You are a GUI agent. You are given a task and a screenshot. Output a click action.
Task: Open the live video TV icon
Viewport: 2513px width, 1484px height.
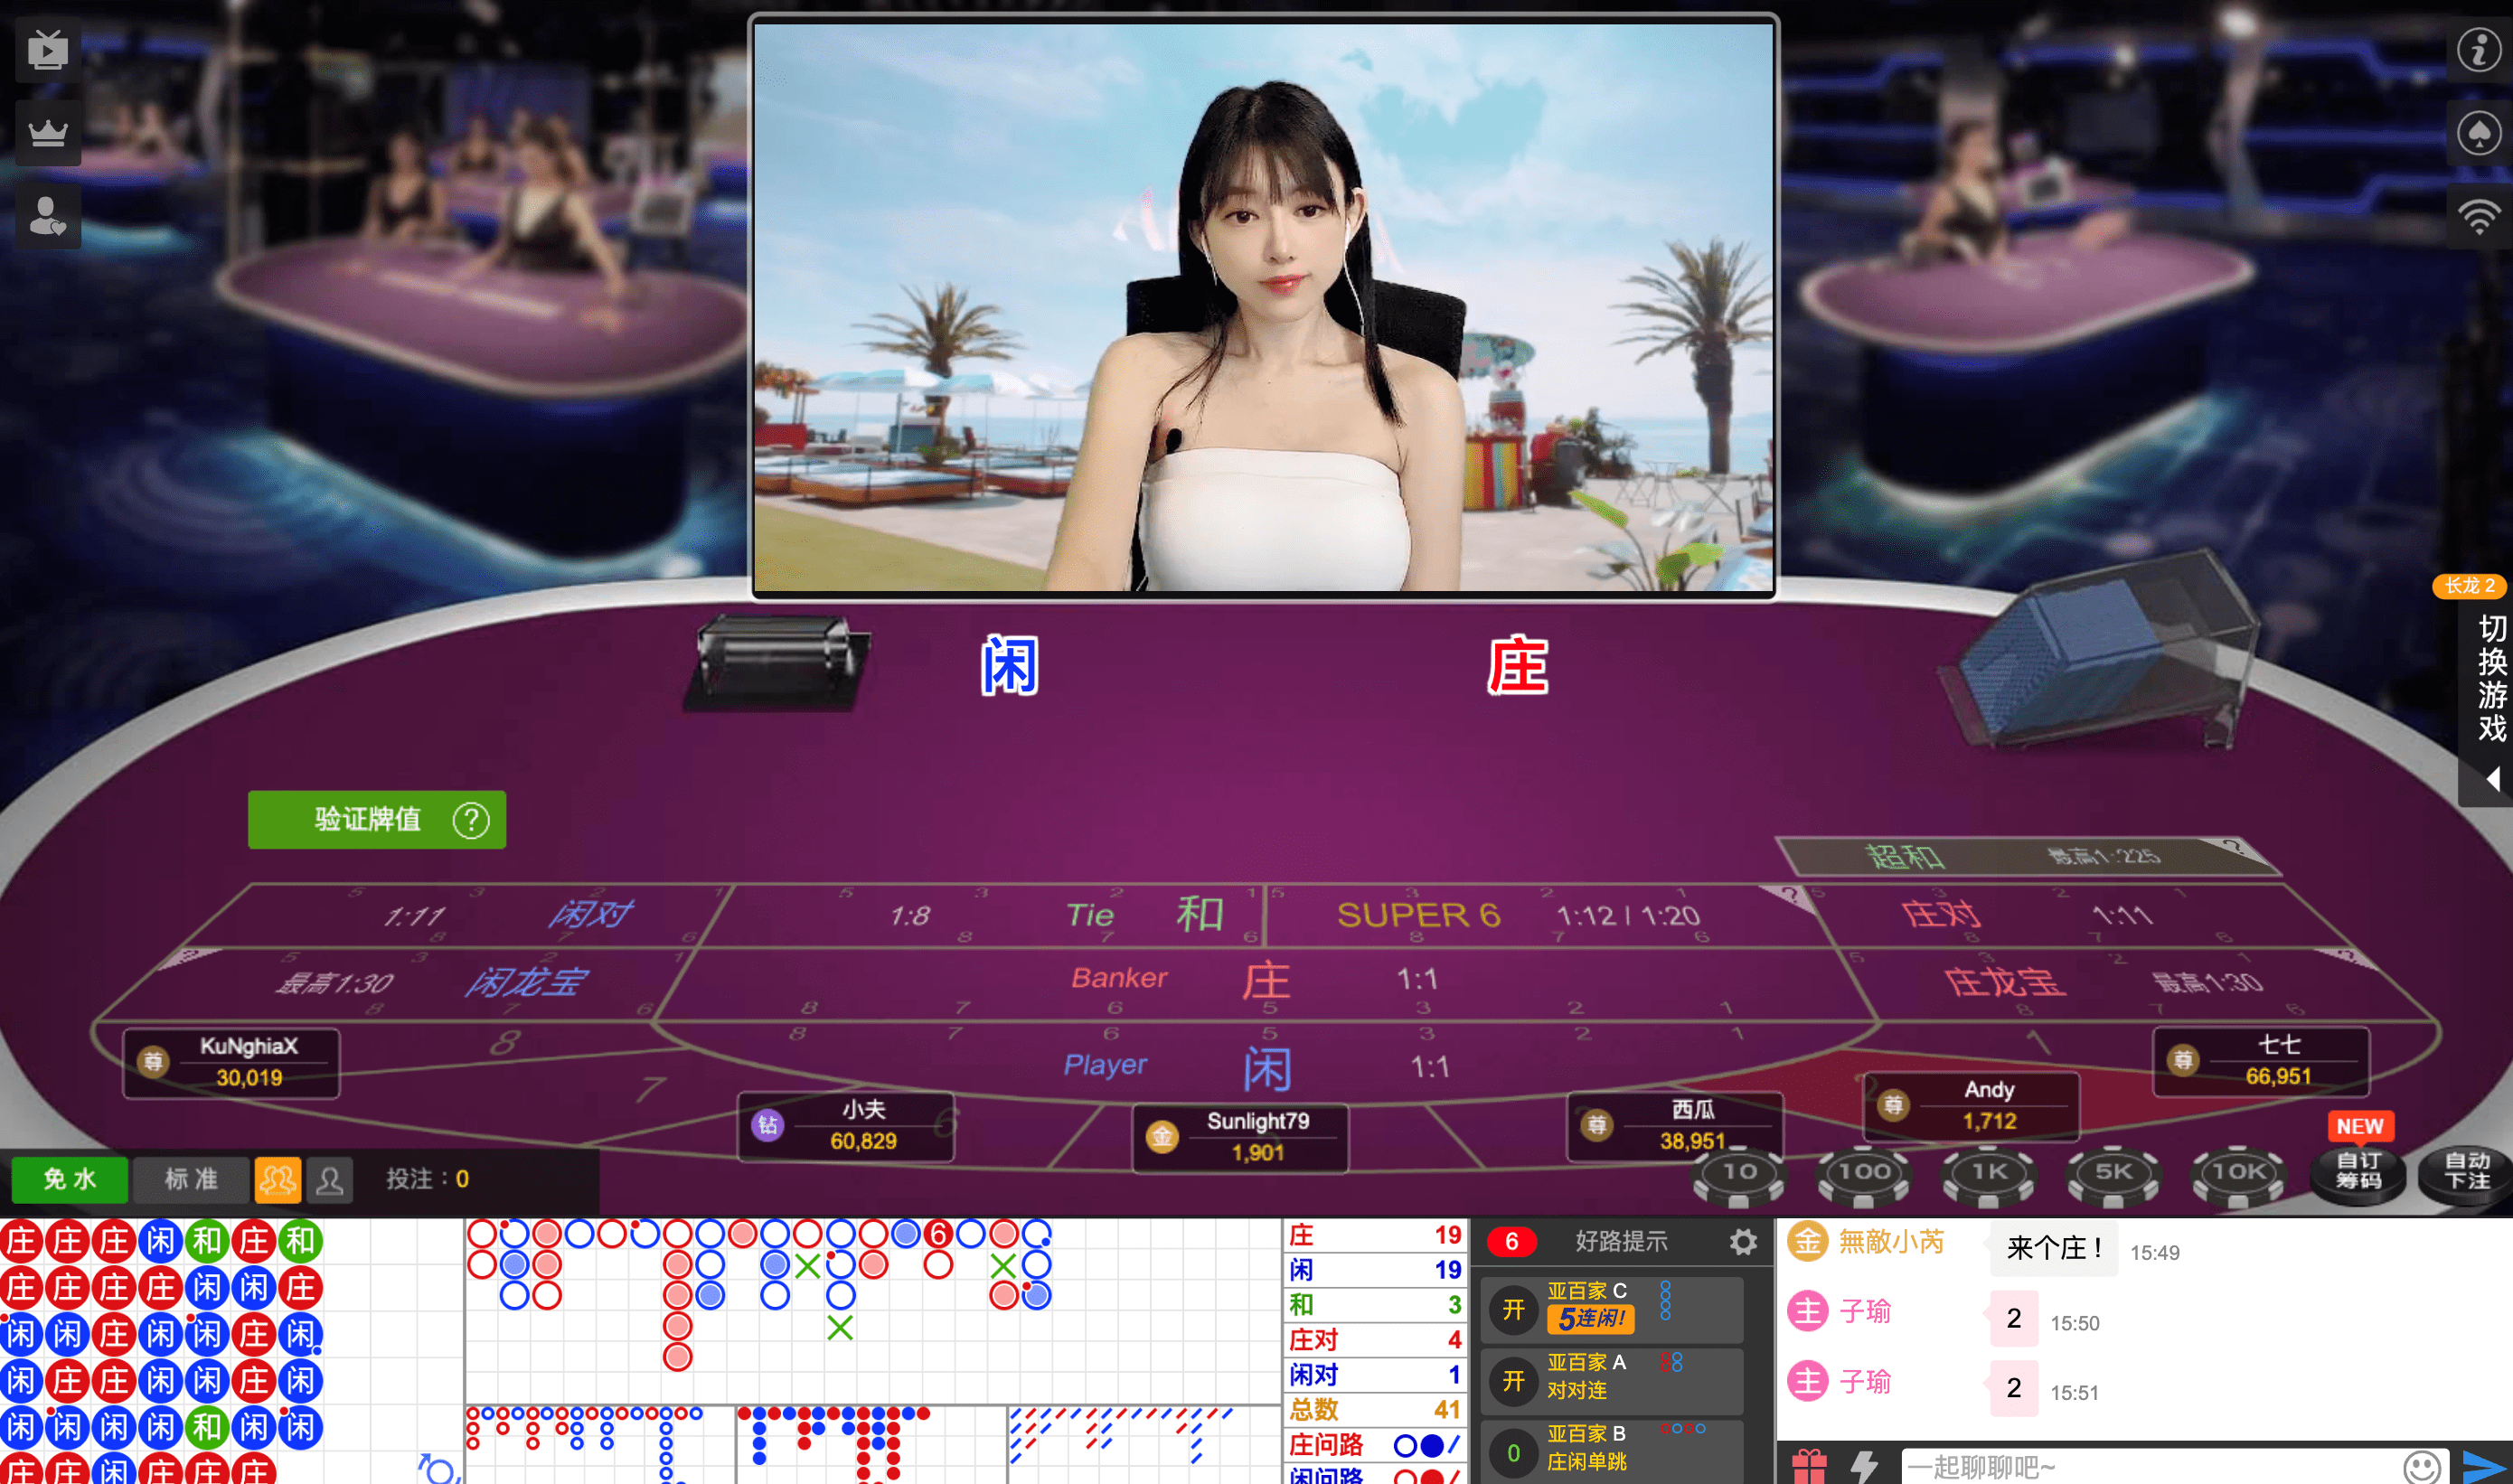point(48,49)
